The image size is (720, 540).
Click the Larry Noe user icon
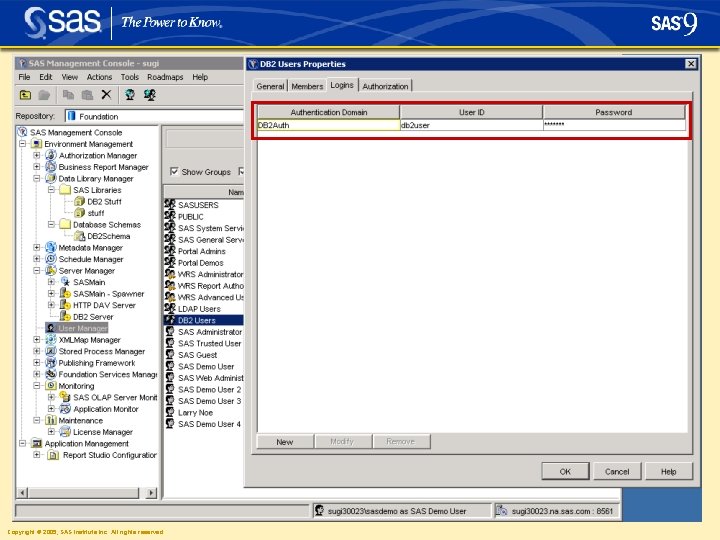click(x=170, y=412)
